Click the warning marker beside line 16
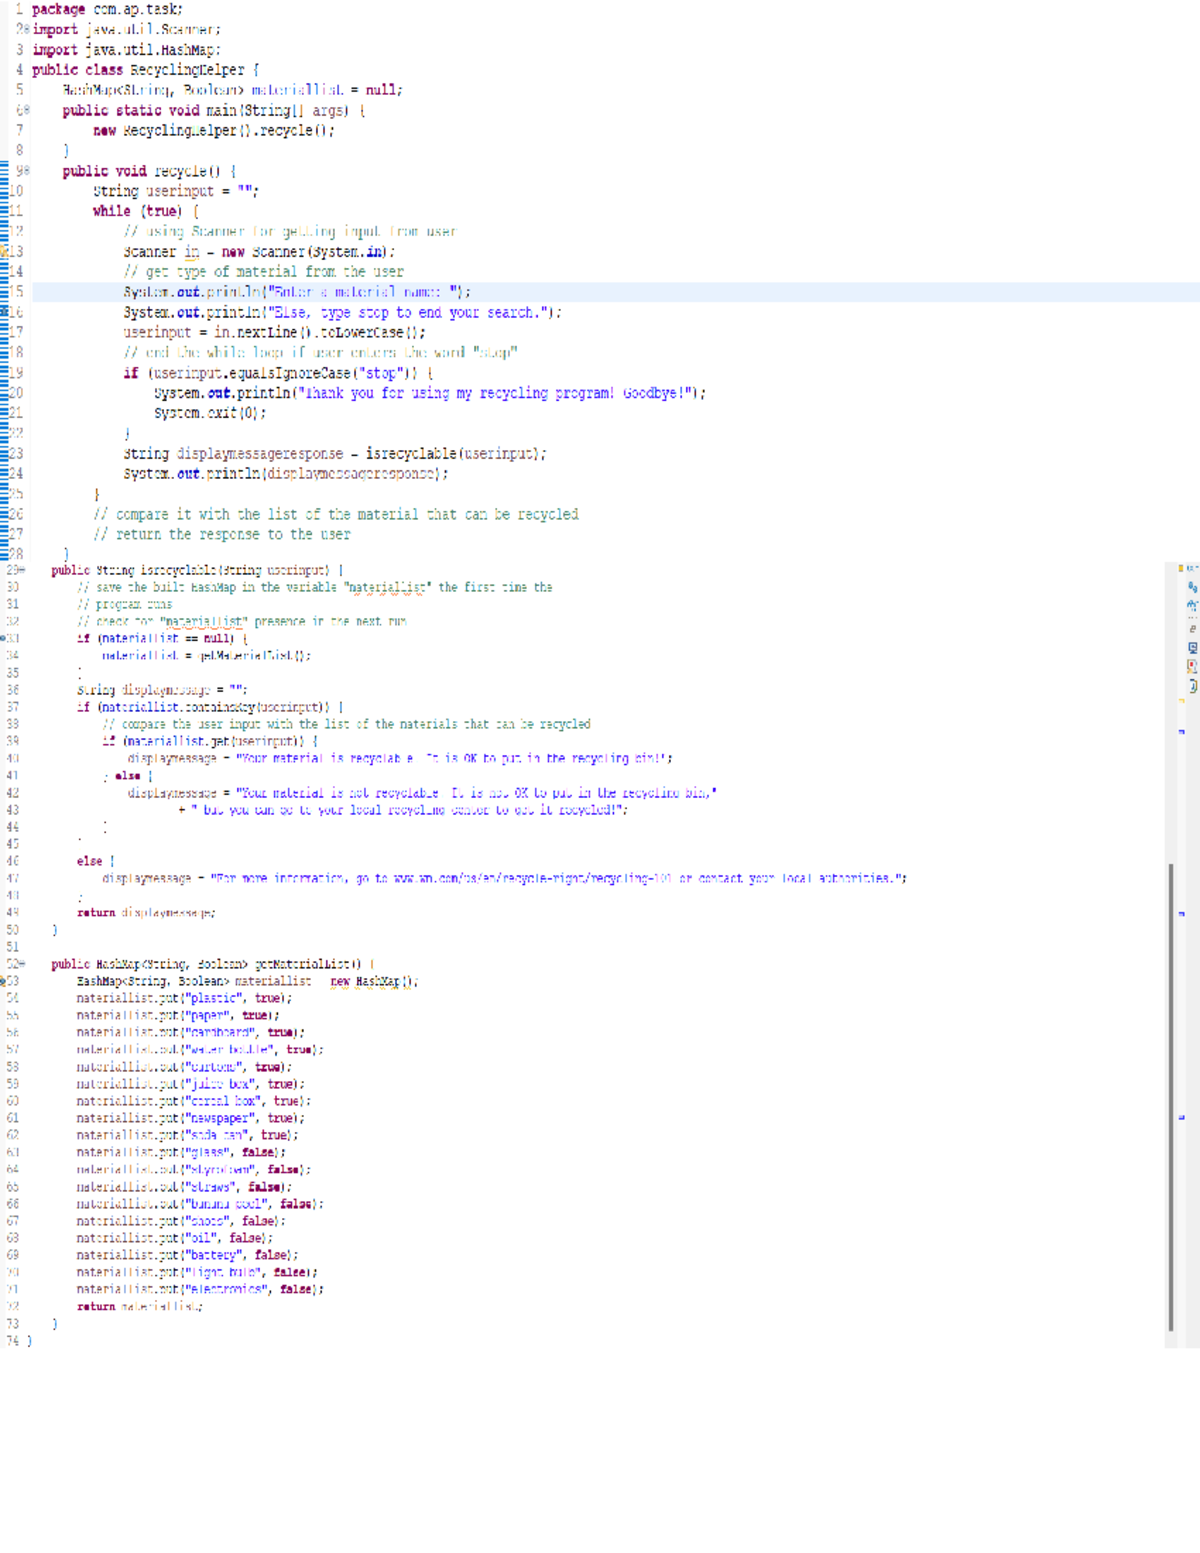 coord(5,313)
